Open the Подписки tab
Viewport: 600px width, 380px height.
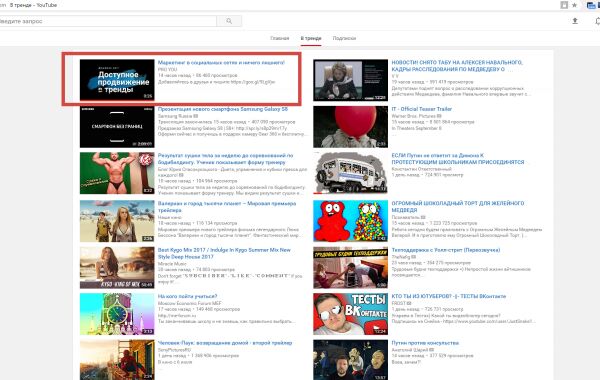(344, 38)
